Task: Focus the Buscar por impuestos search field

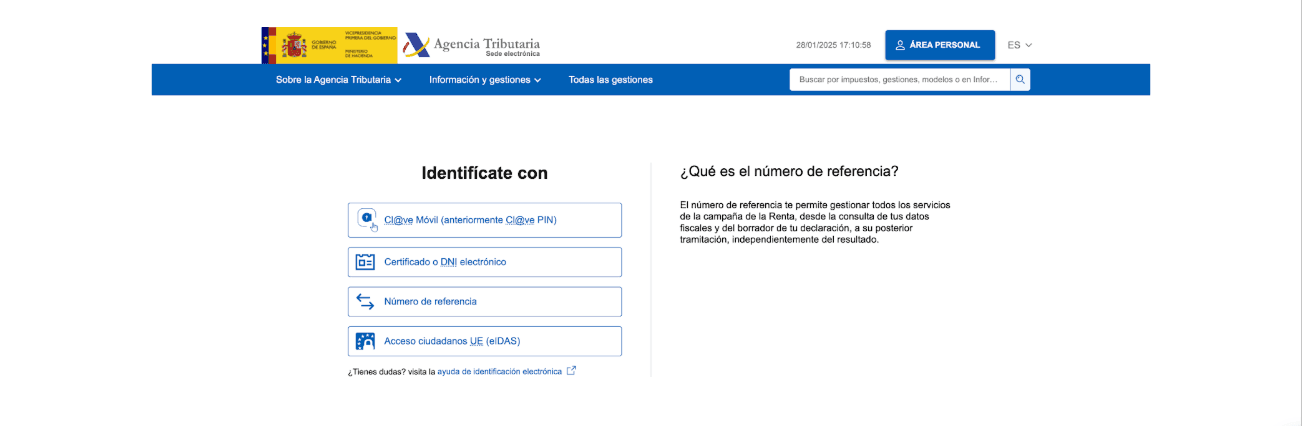Action: point(900,80)
